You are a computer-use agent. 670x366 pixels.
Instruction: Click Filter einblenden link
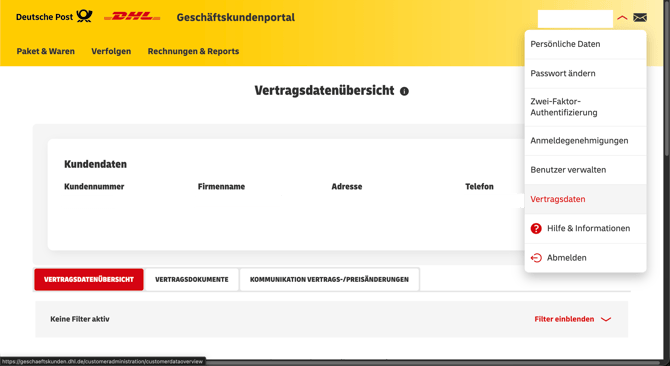pos(564,319)
